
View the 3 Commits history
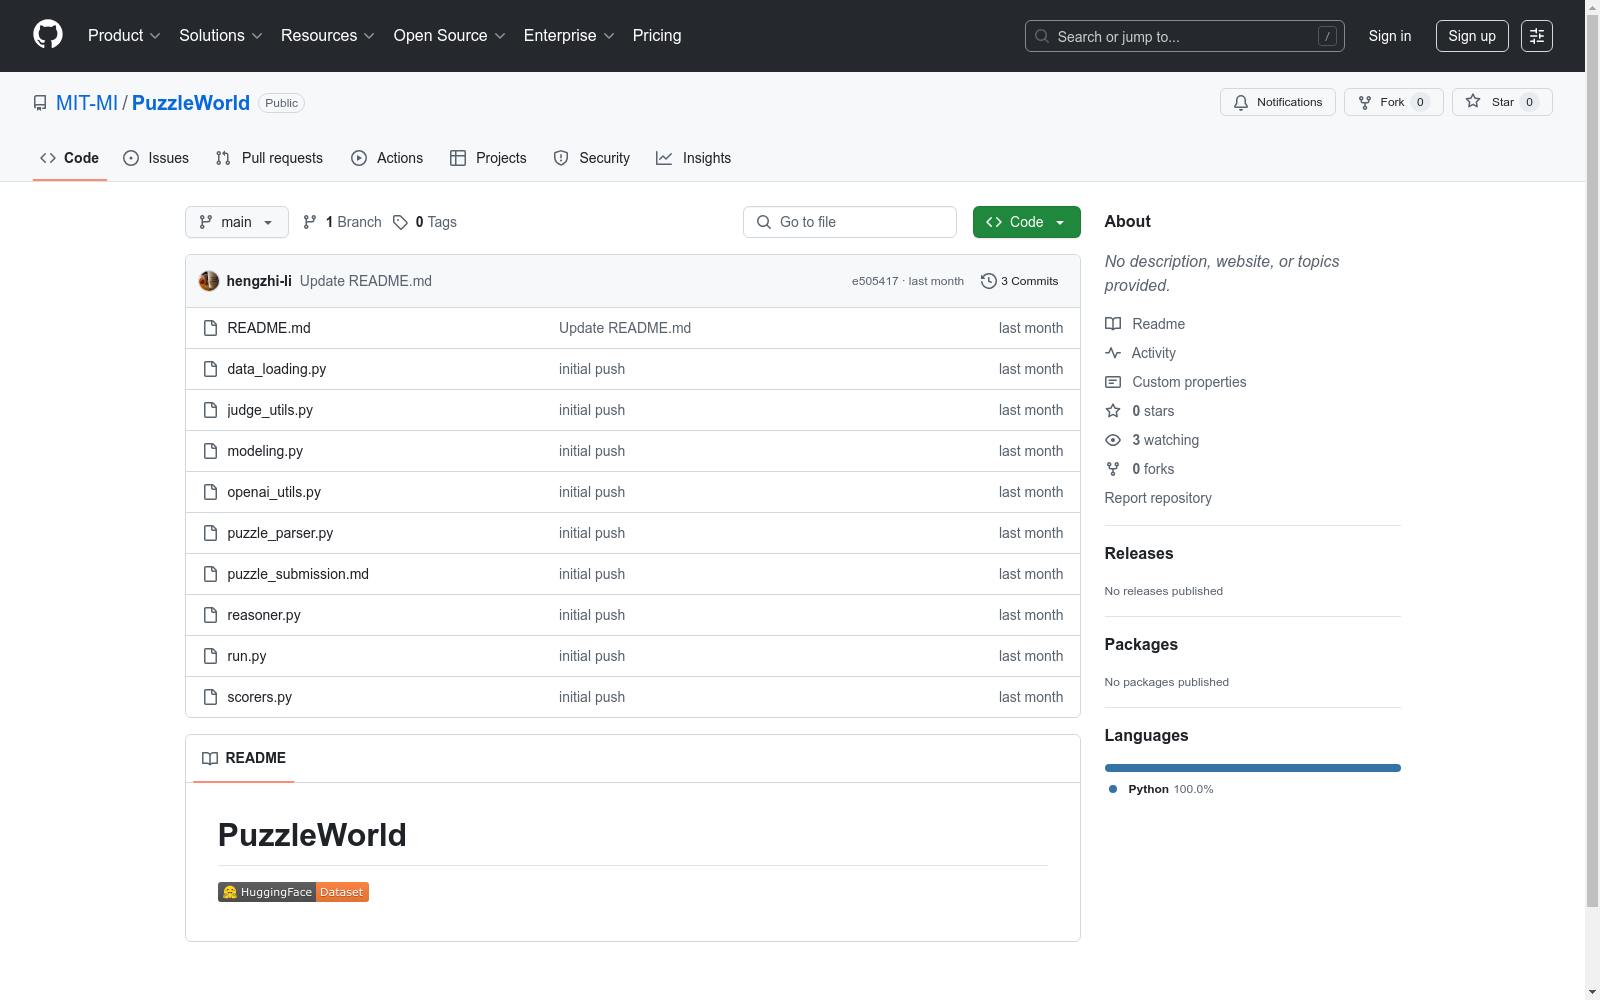pos(1020,281)
